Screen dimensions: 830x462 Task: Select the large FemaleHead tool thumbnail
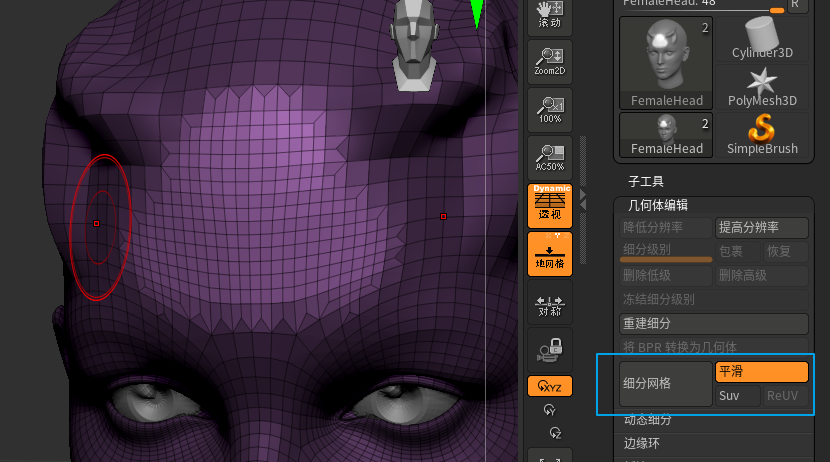(666, 62)
